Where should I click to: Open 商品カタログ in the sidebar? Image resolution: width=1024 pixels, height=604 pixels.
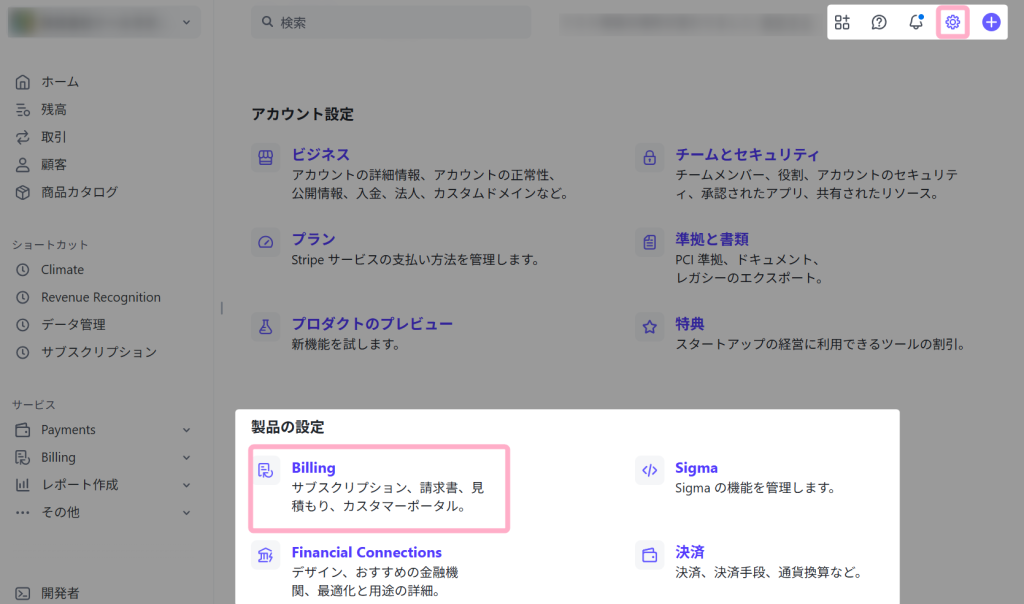(x=79, y=192)
